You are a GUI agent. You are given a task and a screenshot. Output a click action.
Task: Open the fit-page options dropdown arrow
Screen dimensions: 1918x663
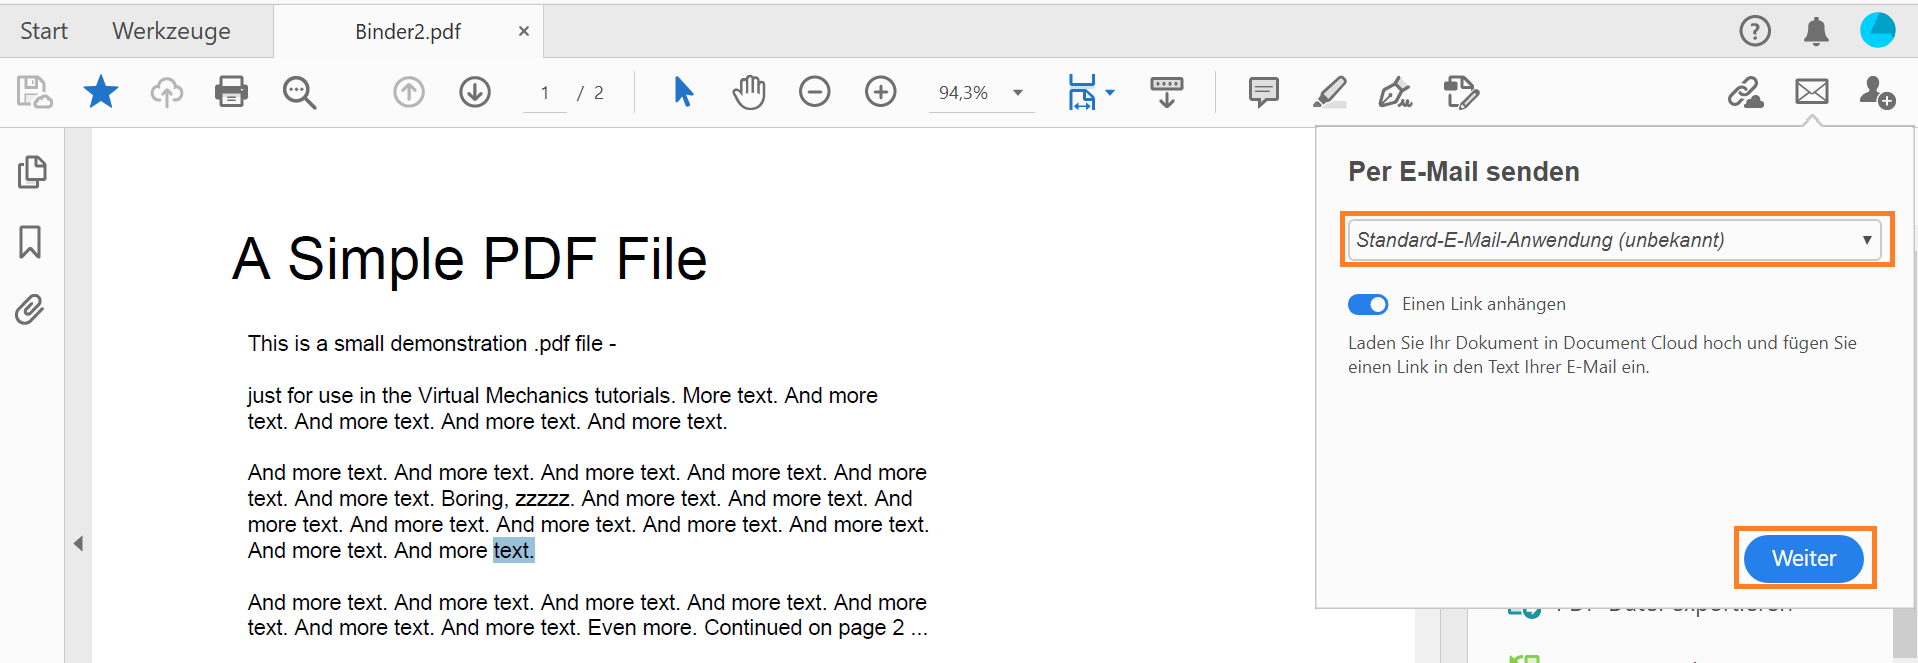coord(1110,93)
